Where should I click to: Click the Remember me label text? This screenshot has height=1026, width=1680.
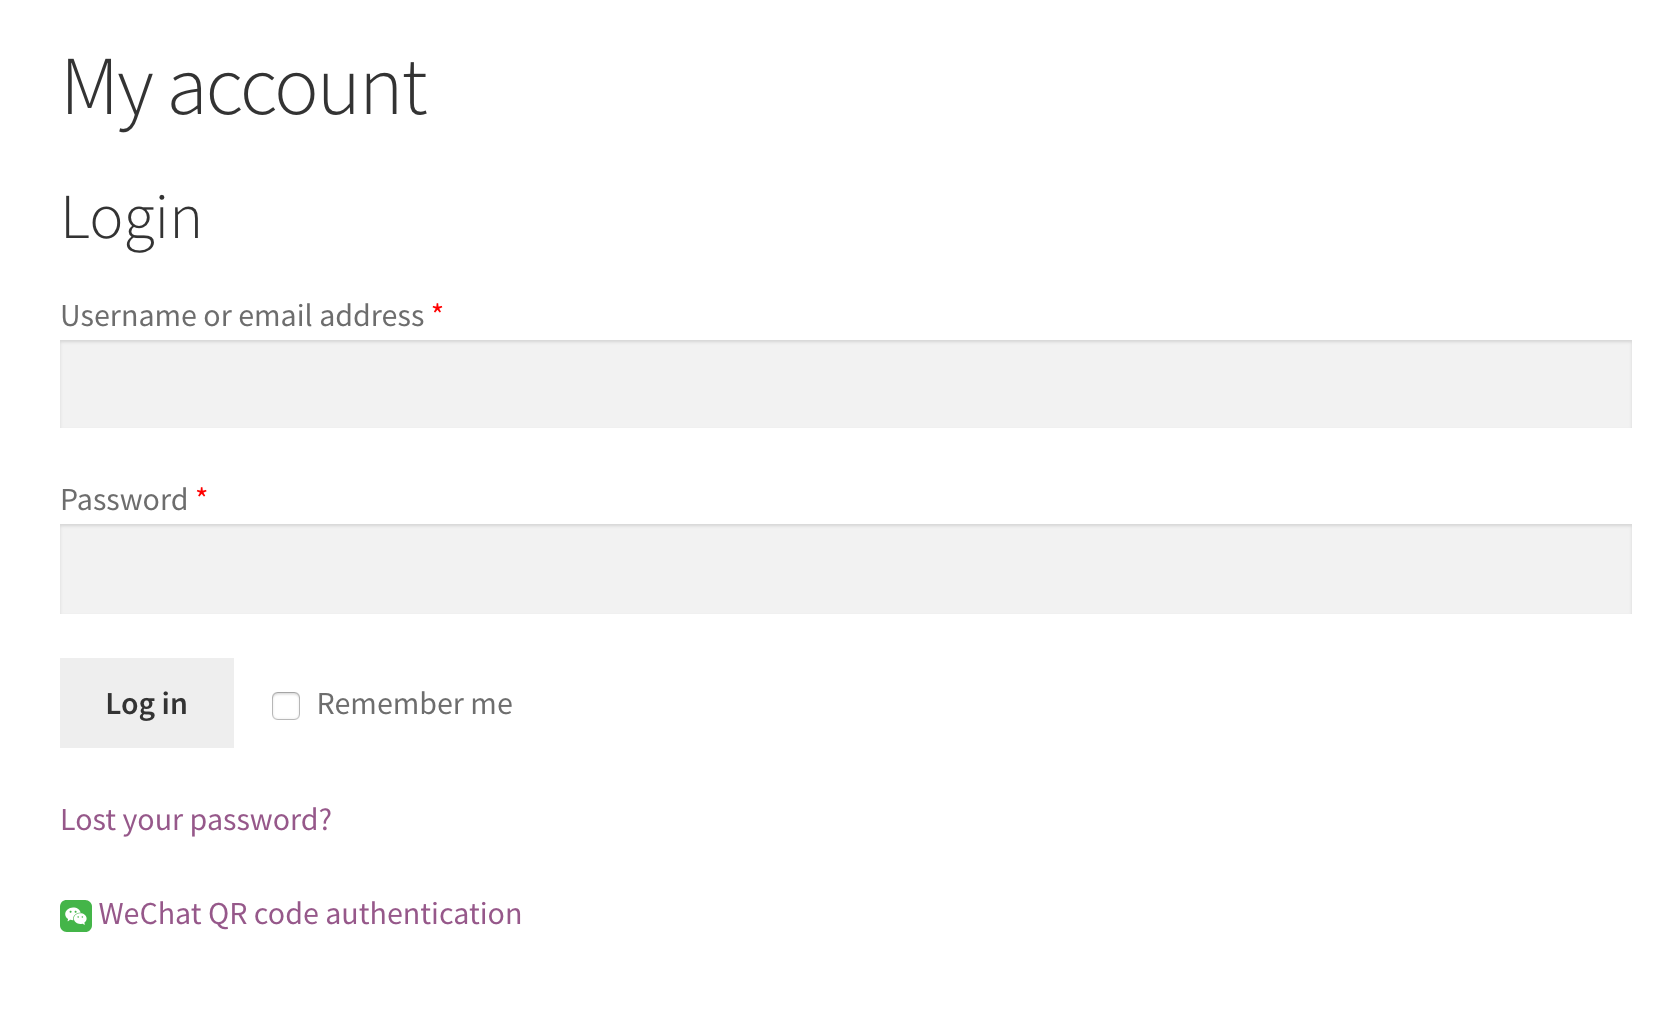(x=414, y=704)
